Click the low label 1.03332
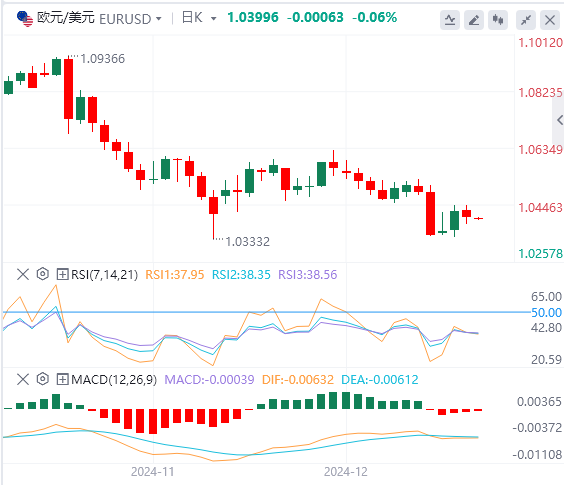 click(247, 242)
